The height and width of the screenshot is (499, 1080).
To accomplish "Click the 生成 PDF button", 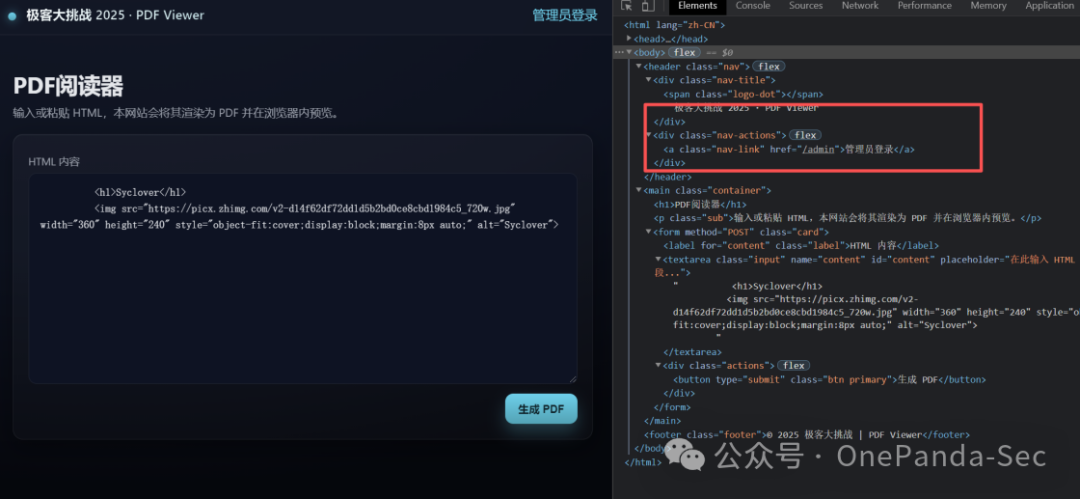I will click(541, 409).
